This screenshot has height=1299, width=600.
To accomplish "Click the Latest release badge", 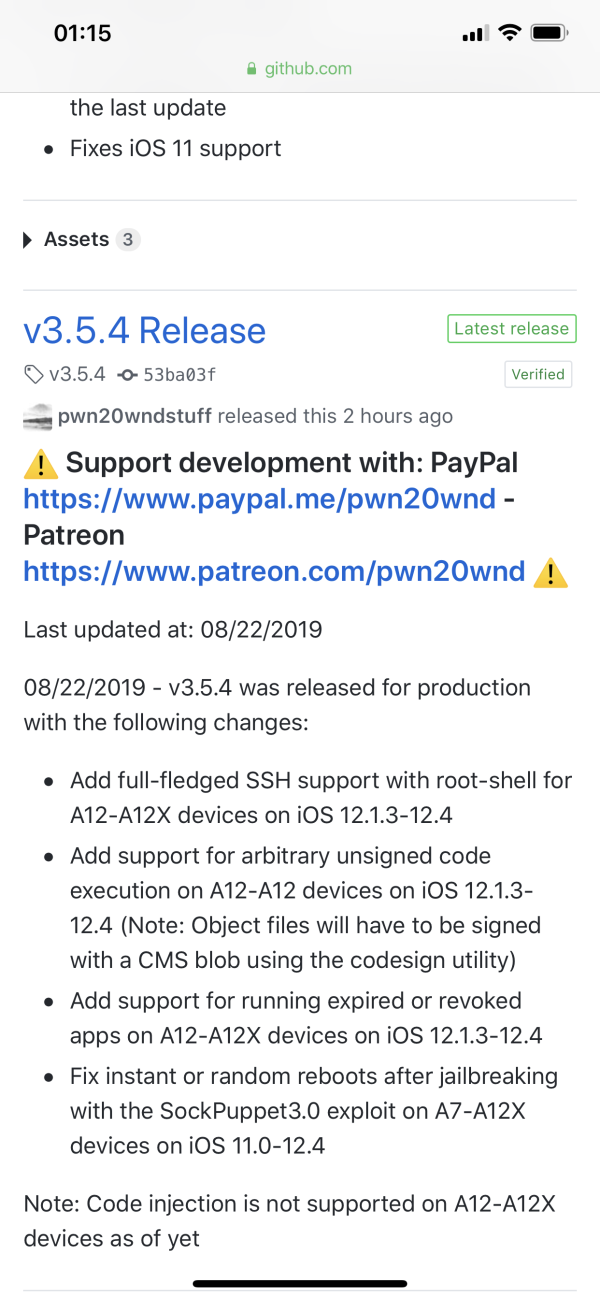I will point(511,328).
